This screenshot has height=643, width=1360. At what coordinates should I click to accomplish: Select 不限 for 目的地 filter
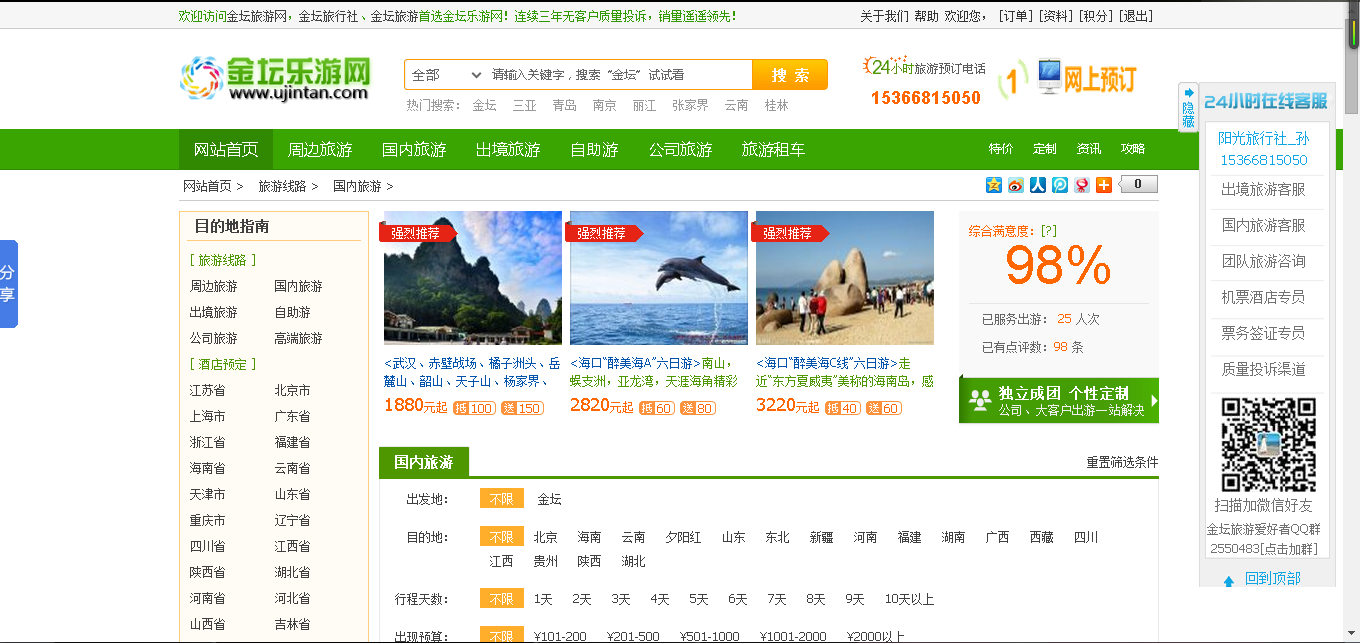click(x=501, y=537)
